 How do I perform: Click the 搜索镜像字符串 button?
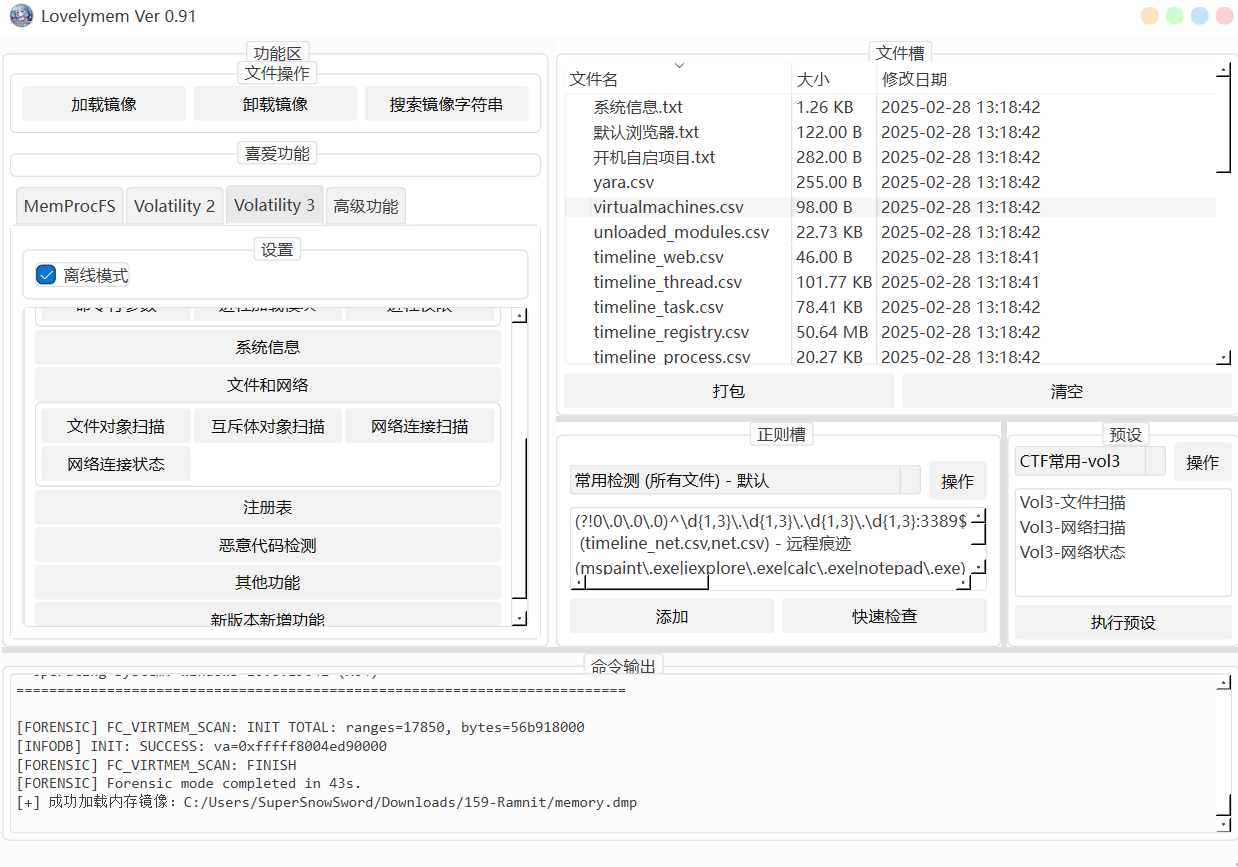(x=446, y=104)
